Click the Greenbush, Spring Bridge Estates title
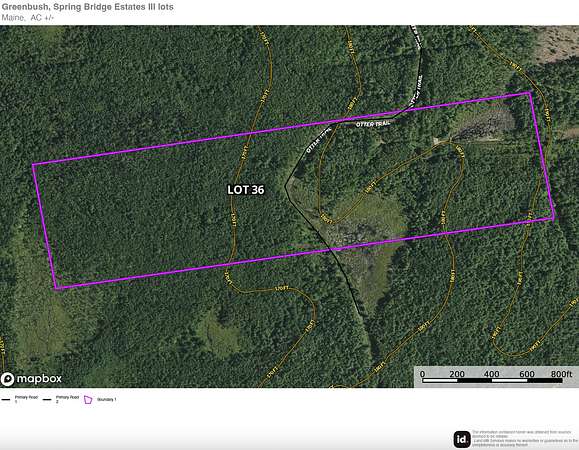 [88, 7]
